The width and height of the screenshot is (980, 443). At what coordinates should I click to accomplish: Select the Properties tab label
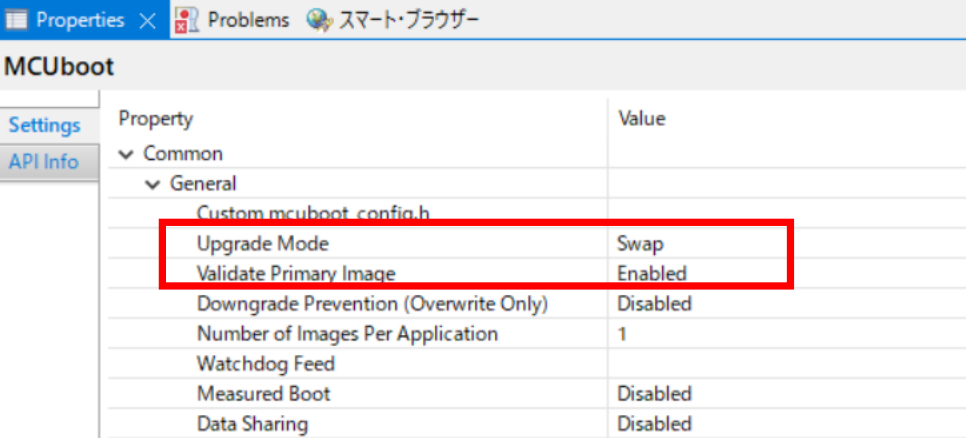click(80, 20)
